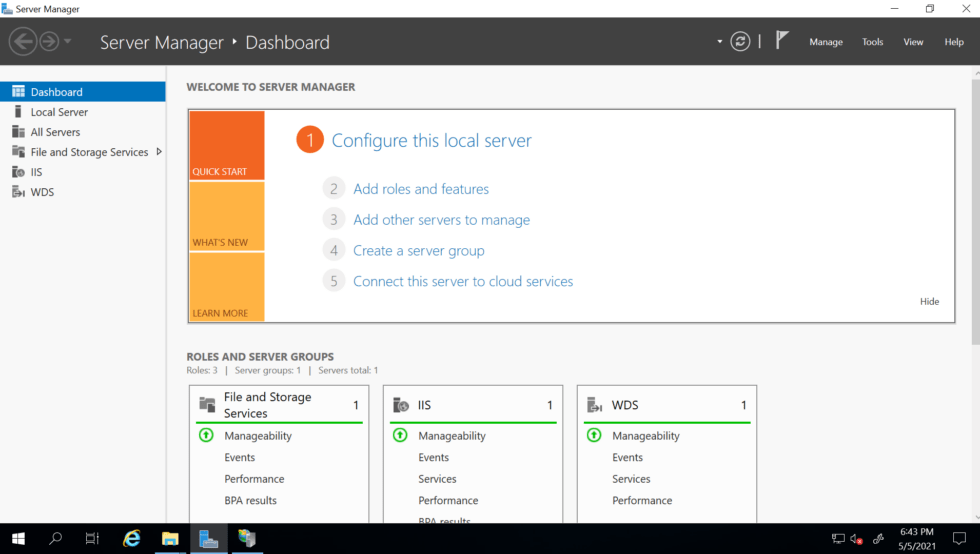Click Manageability status icon in File and Storage tile
This screenshot has height=554, width=980.
point(206,435)
